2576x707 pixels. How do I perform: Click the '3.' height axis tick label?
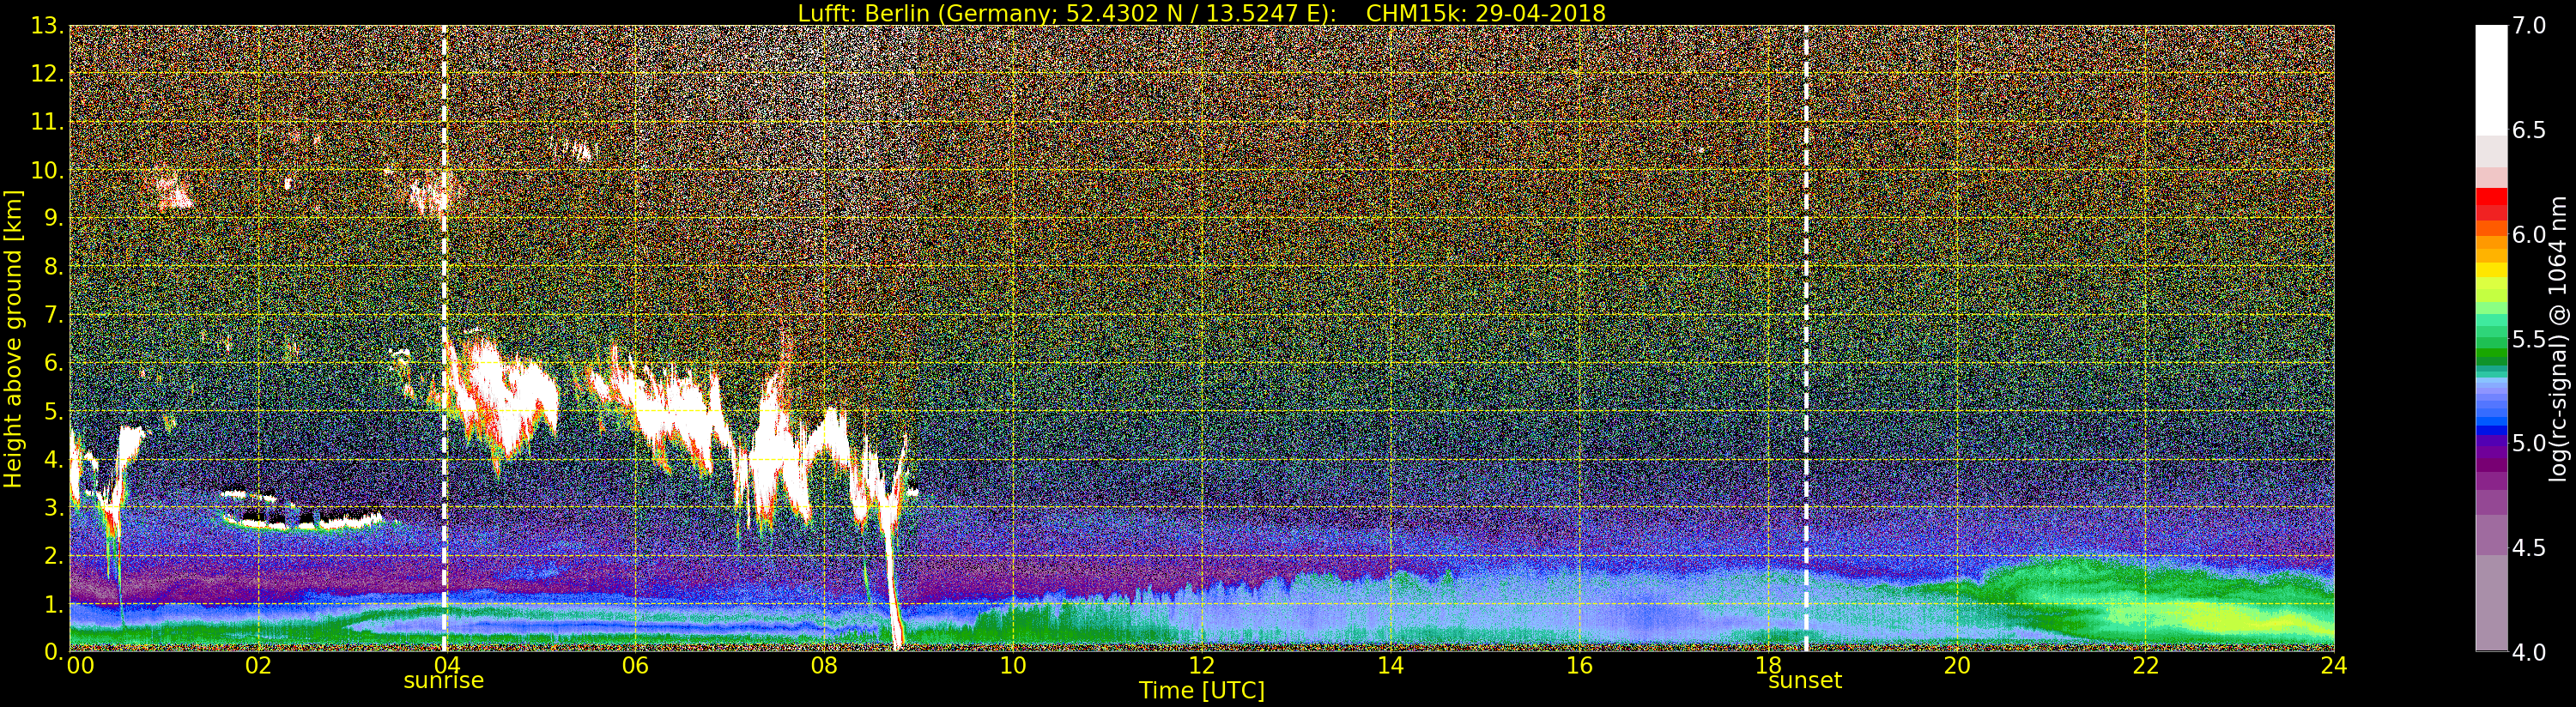53,508
